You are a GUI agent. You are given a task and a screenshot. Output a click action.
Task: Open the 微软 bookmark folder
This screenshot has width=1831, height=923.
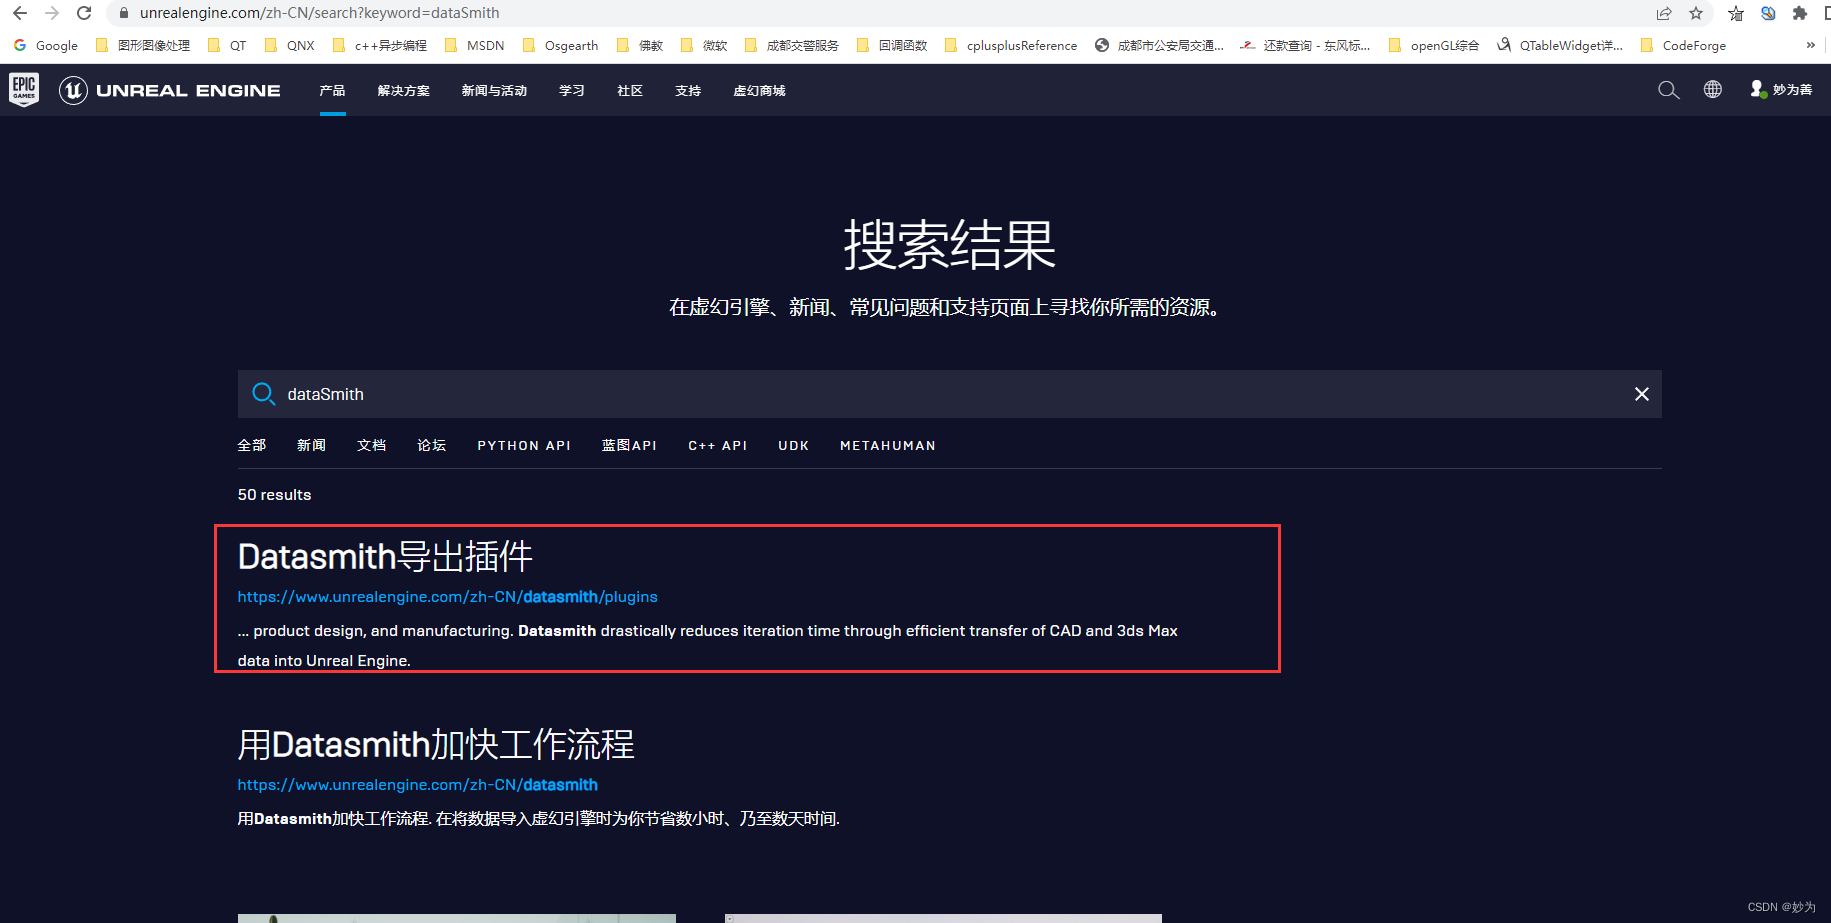point(704,45)
